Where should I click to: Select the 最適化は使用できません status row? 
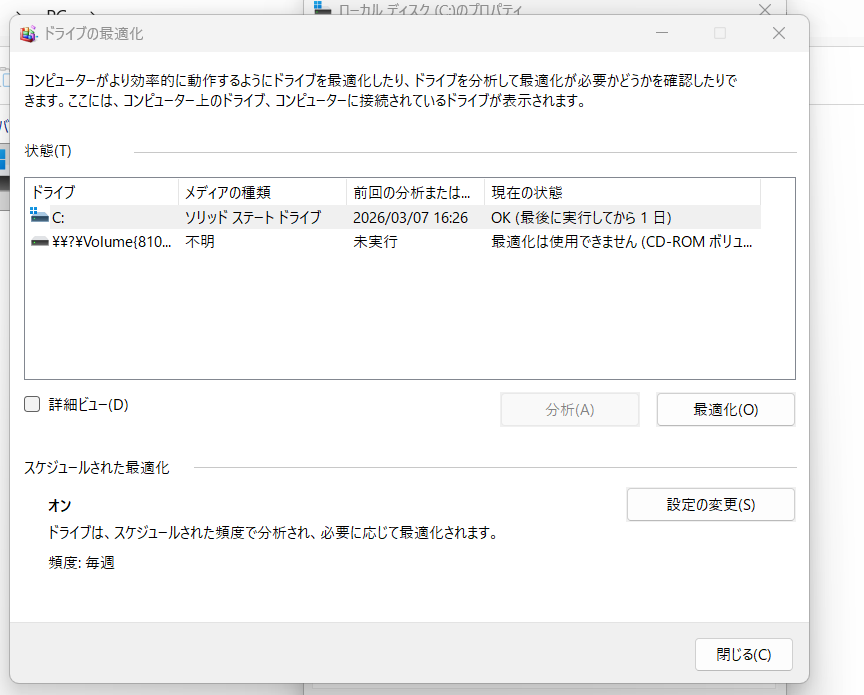point(620,242)
